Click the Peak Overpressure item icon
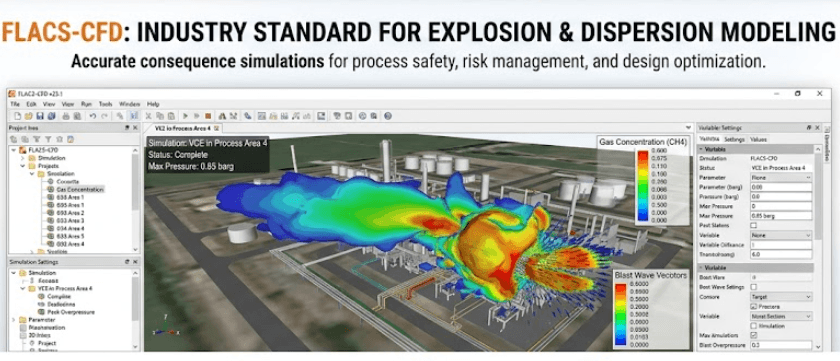The image size is (840, 361). (42, 312)
